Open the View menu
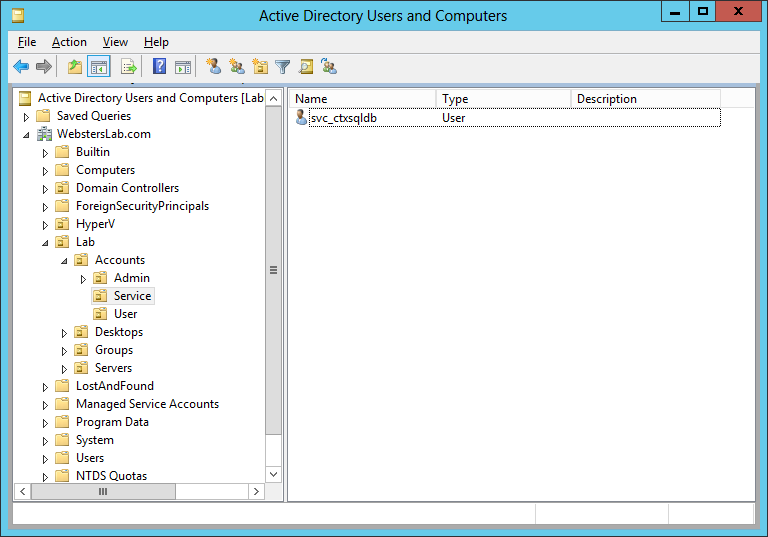This screenshot has width=768, height=537. click(115, 42)
